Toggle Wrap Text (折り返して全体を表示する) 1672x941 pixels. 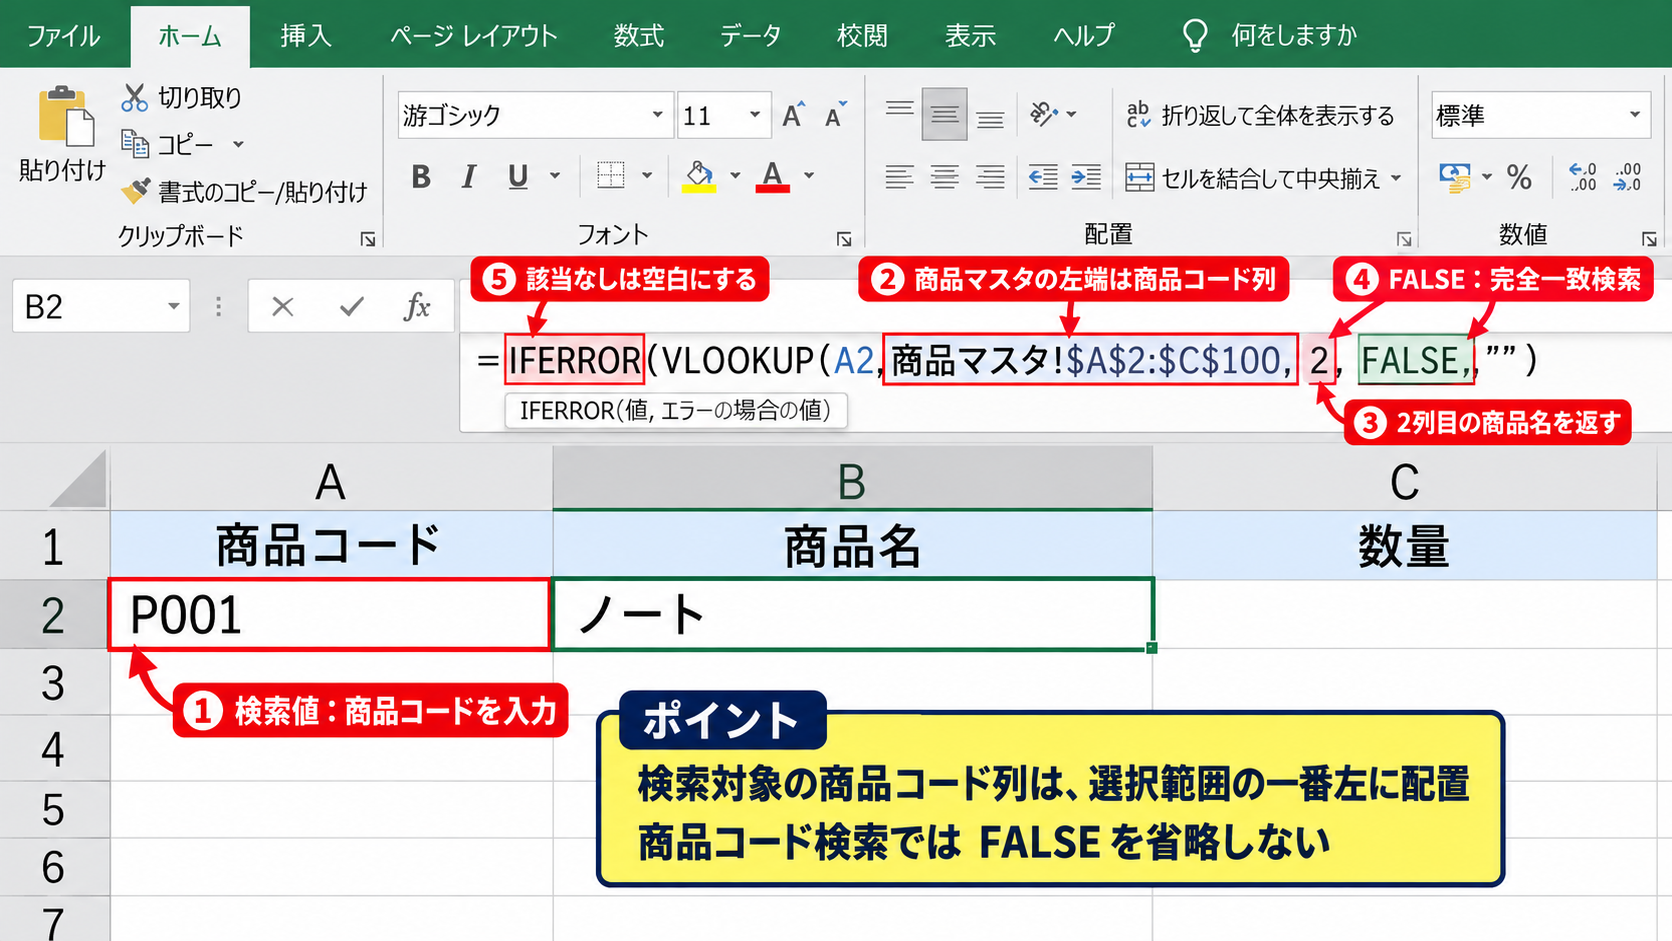click(1260, 116)
